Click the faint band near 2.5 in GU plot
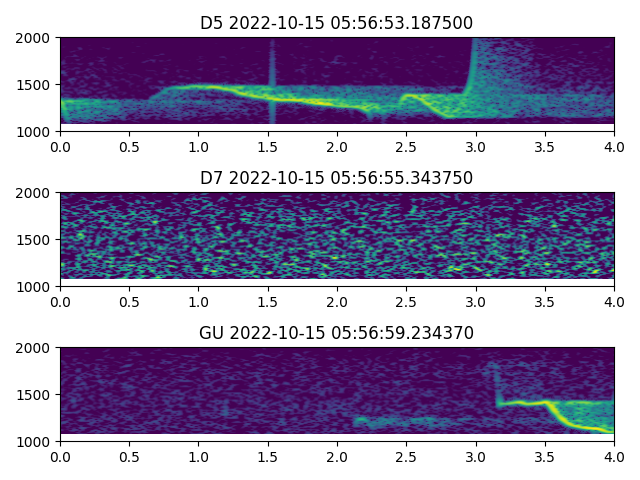Viewport: 640px width, 480px height. tap(400, 422)
